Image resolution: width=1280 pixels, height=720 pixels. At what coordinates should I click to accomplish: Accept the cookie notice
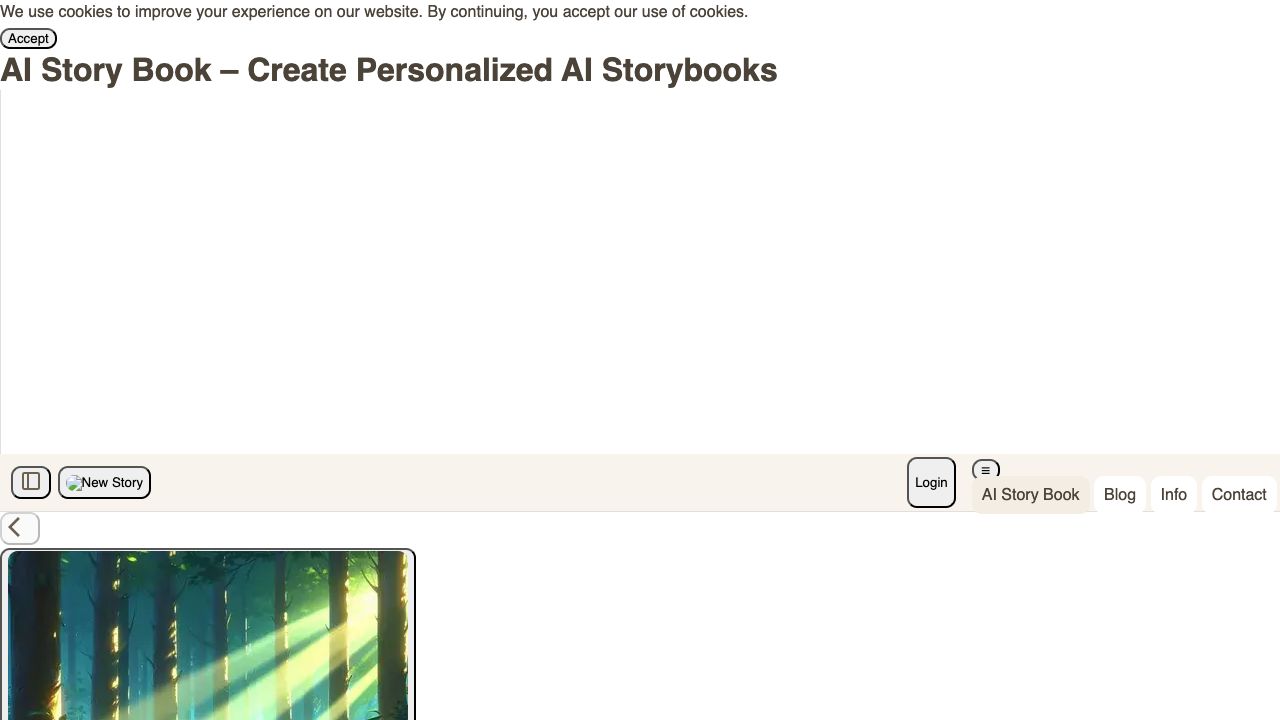coord(28,38)
